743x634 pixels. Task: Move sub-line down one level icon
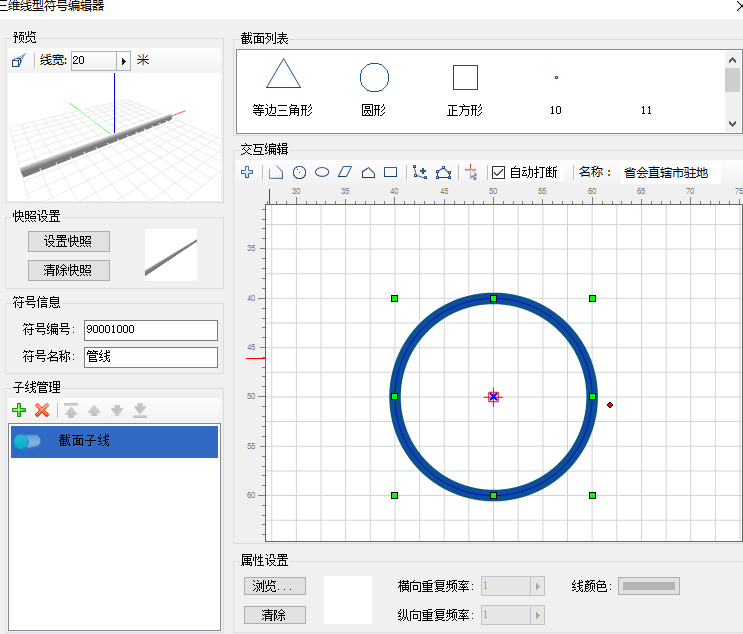(x=117, y=410)
